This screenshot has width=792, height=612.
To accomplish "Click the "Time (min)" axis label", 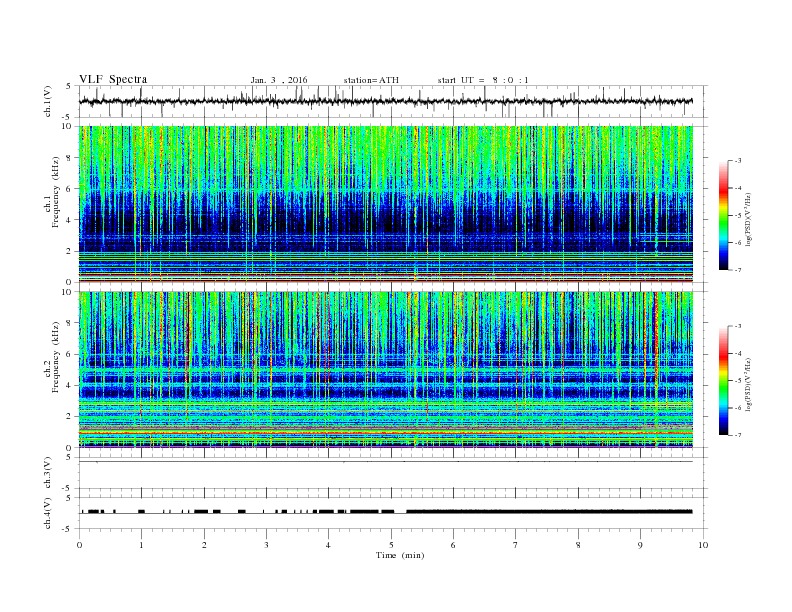I will [x=400, y=555].
